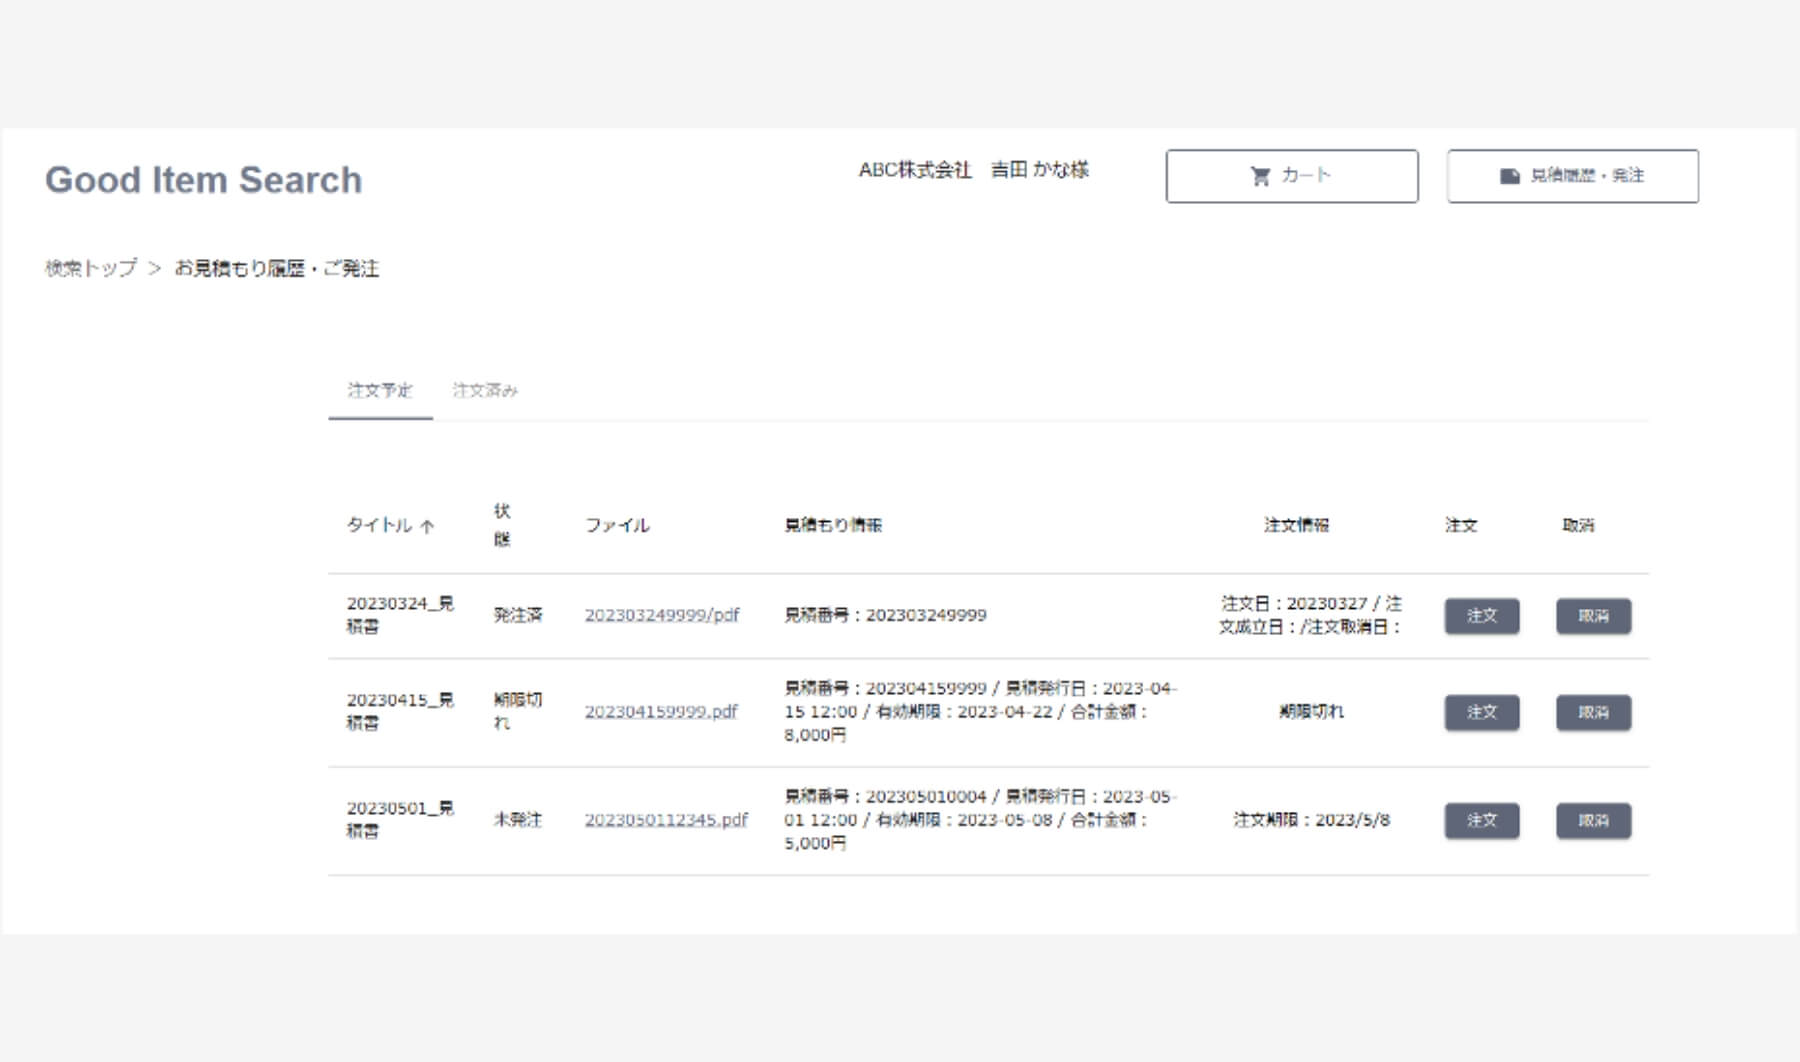
Task: Click the 状態 column header
Action: pyautogui.click(x=502, y=525)
